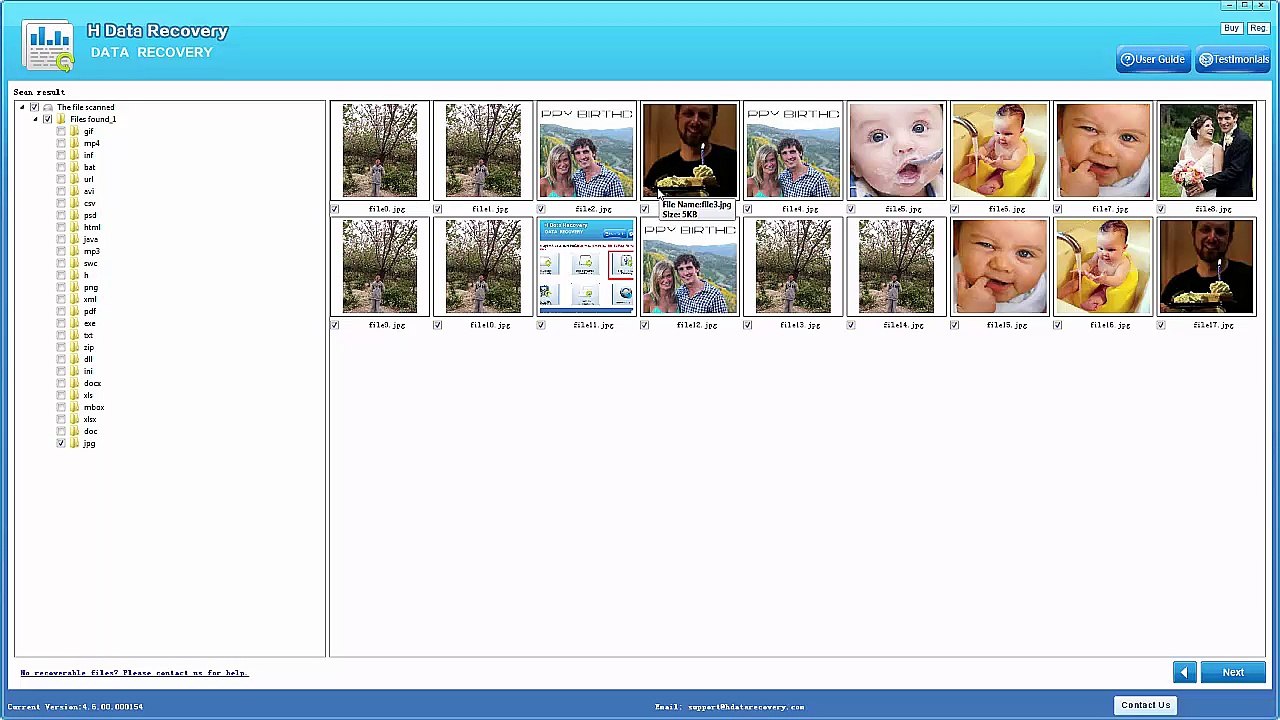Click the java folder icon

click(74, 239)
